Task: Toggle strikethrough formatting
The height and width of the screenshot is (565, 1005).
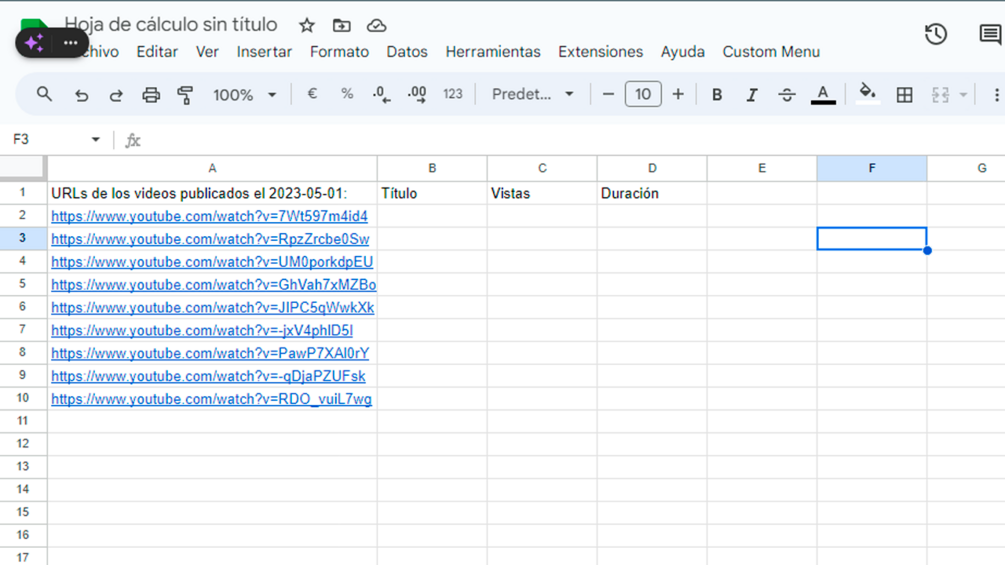Action: (x=786, y=95)
